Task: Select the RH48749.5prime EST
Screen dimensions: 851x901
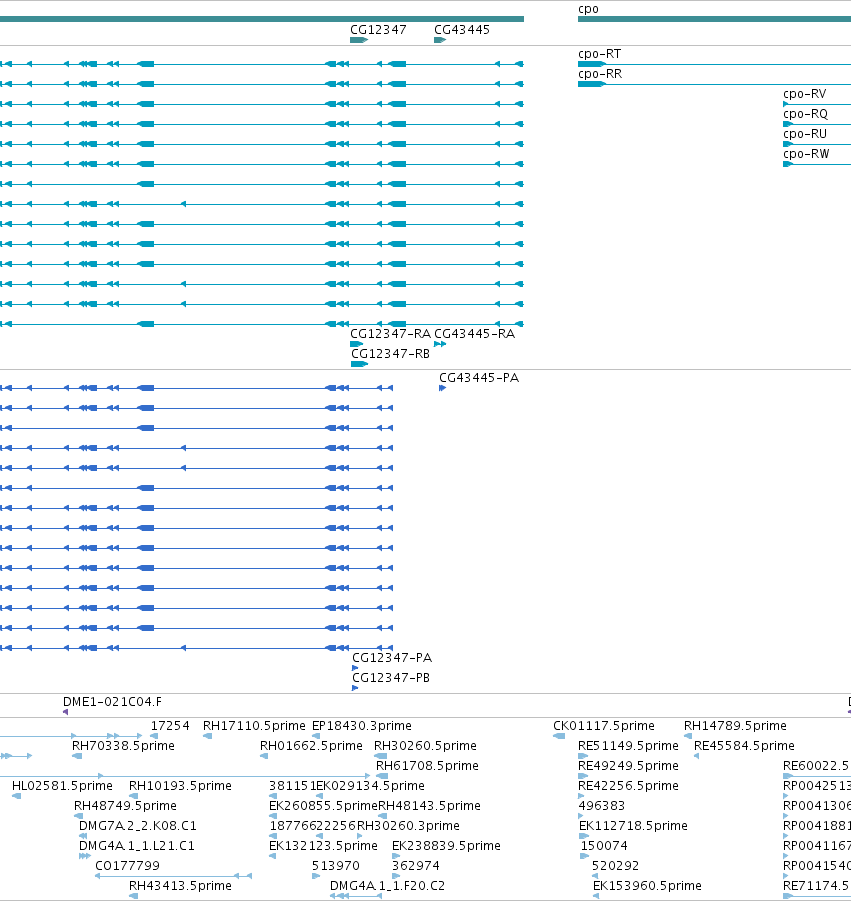Action: pyautogui.click(x=125, y=806)
